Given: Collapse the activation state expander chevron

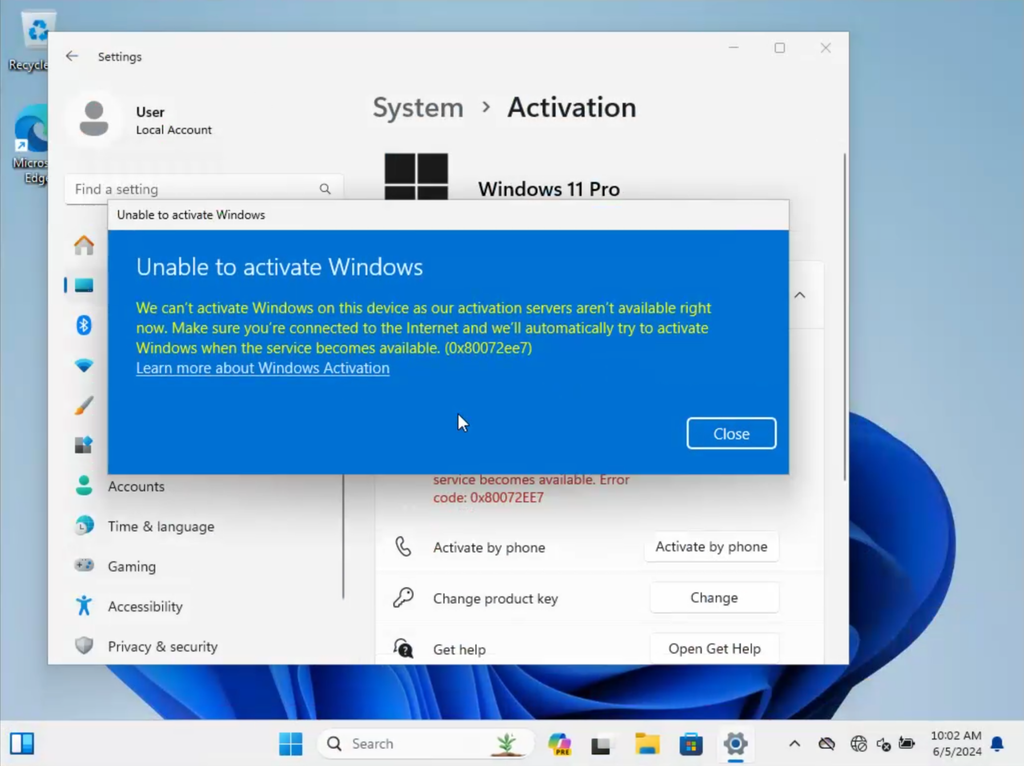Looking at the screenshot, I should (800, 296).
